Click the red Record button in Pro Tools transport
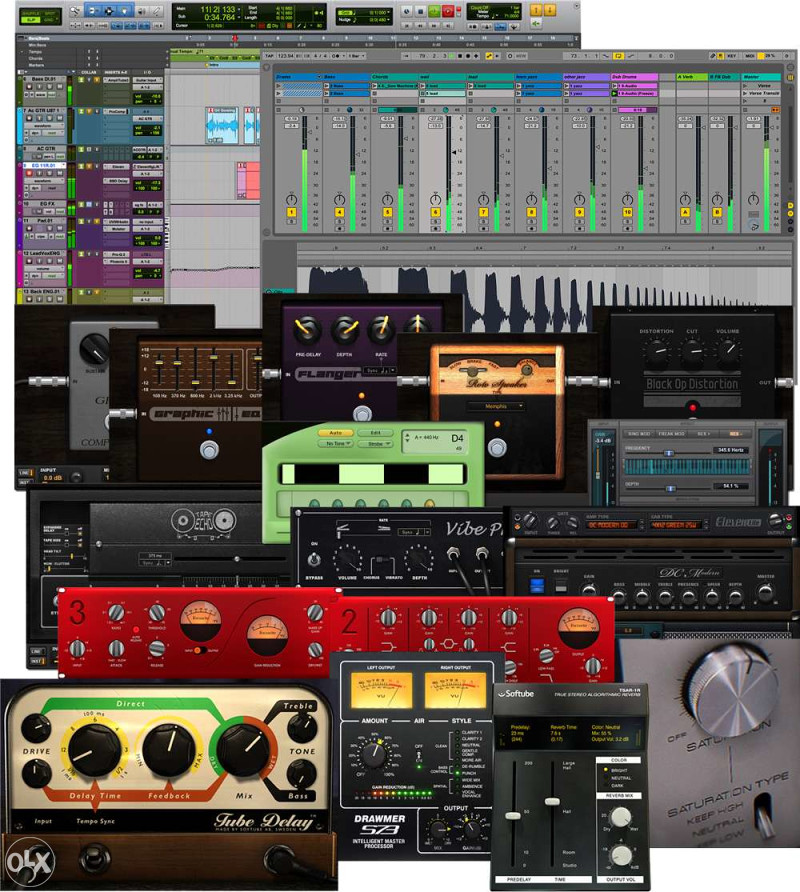 click(x=448, y=11)
